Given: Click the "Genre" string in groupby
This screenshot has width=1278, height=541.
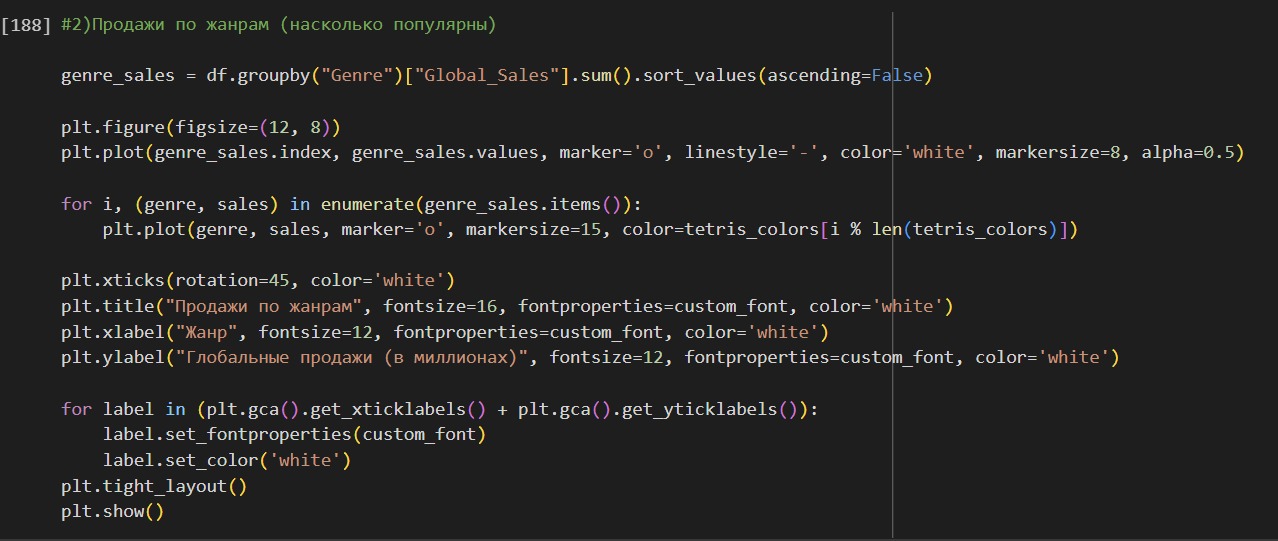Looking at the screenshot, I should (356, 76).
